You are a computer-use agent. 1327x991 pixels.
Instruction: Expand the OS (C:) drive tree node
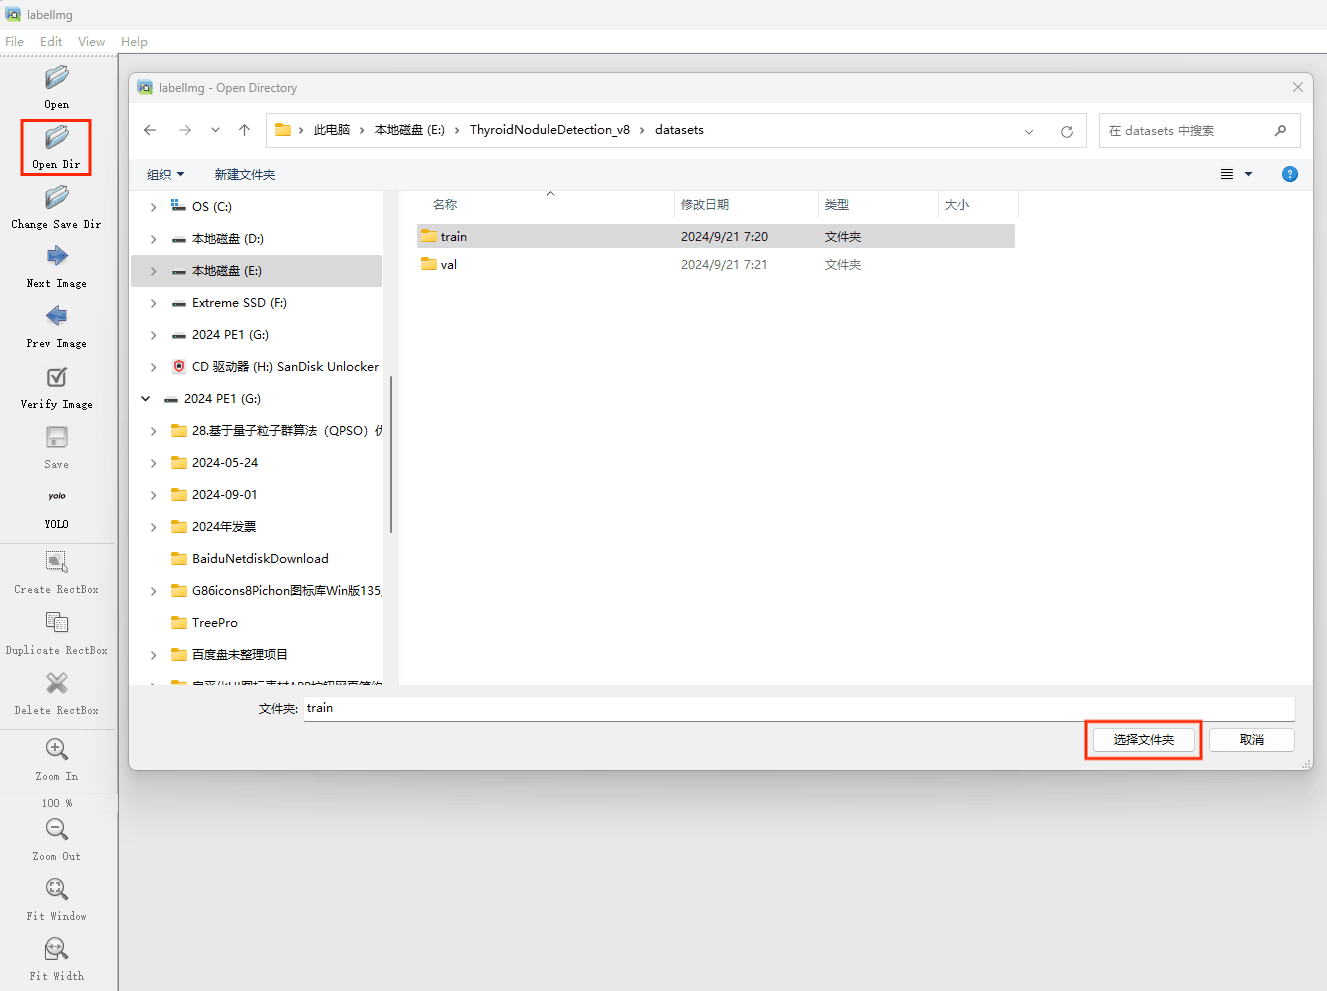pos(153,207)
